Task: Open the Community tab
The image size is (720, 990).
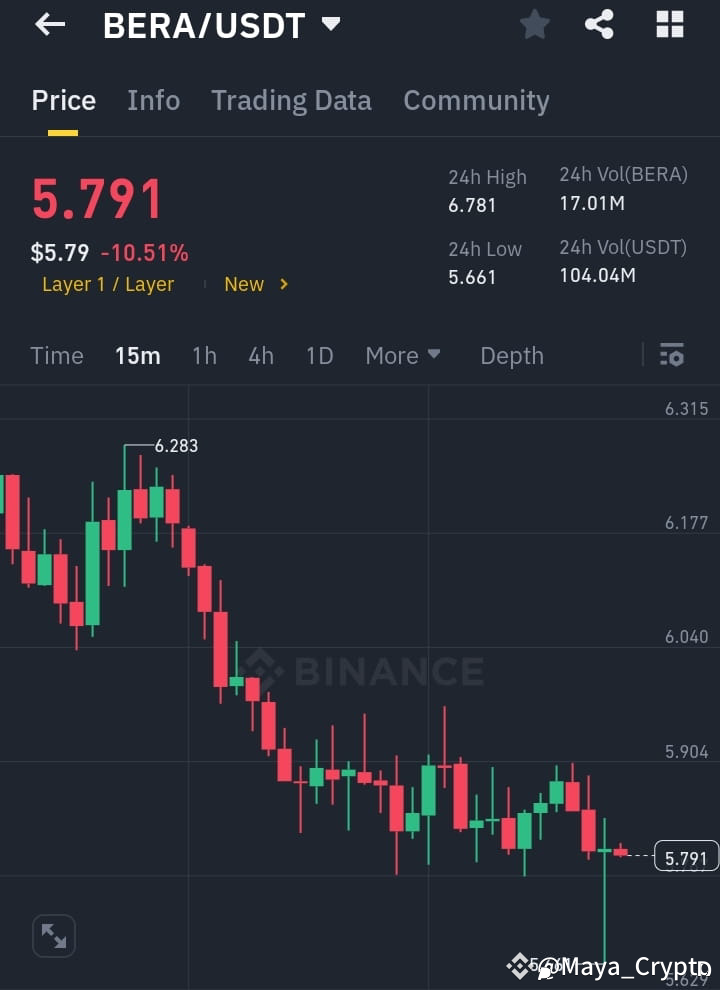Action: pos(476,100)
